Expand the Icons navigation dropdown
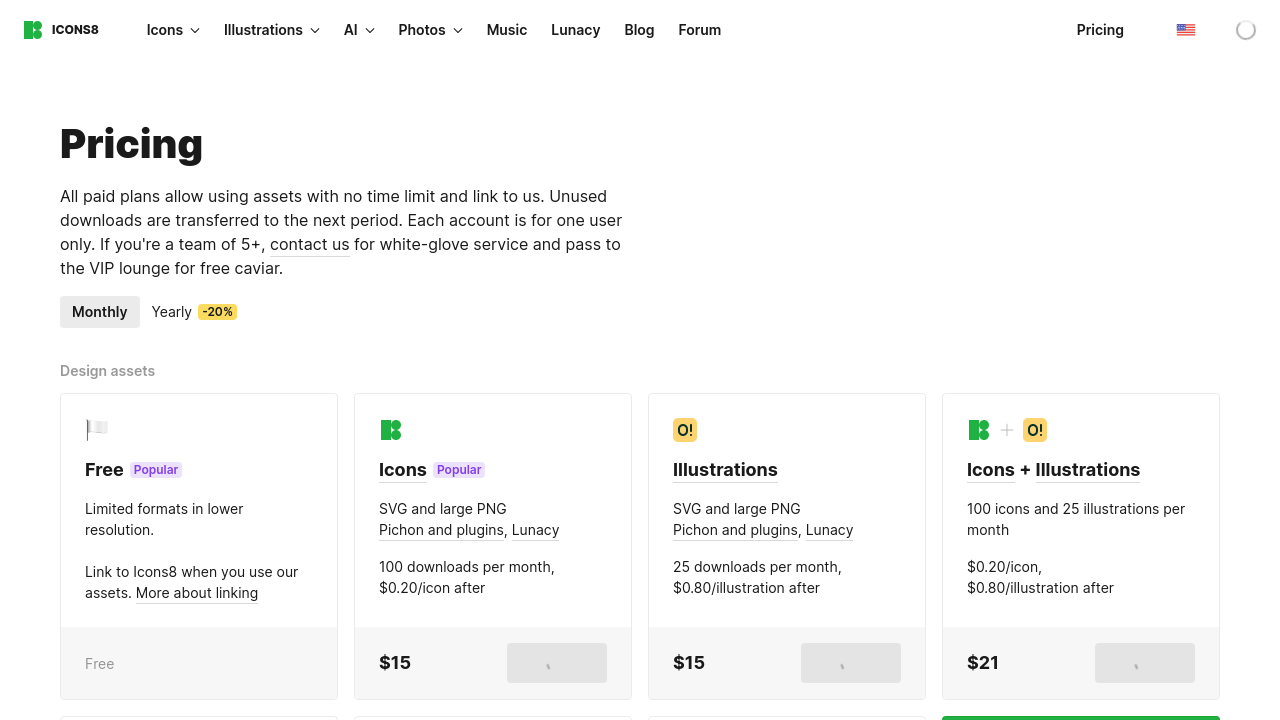 173,30
